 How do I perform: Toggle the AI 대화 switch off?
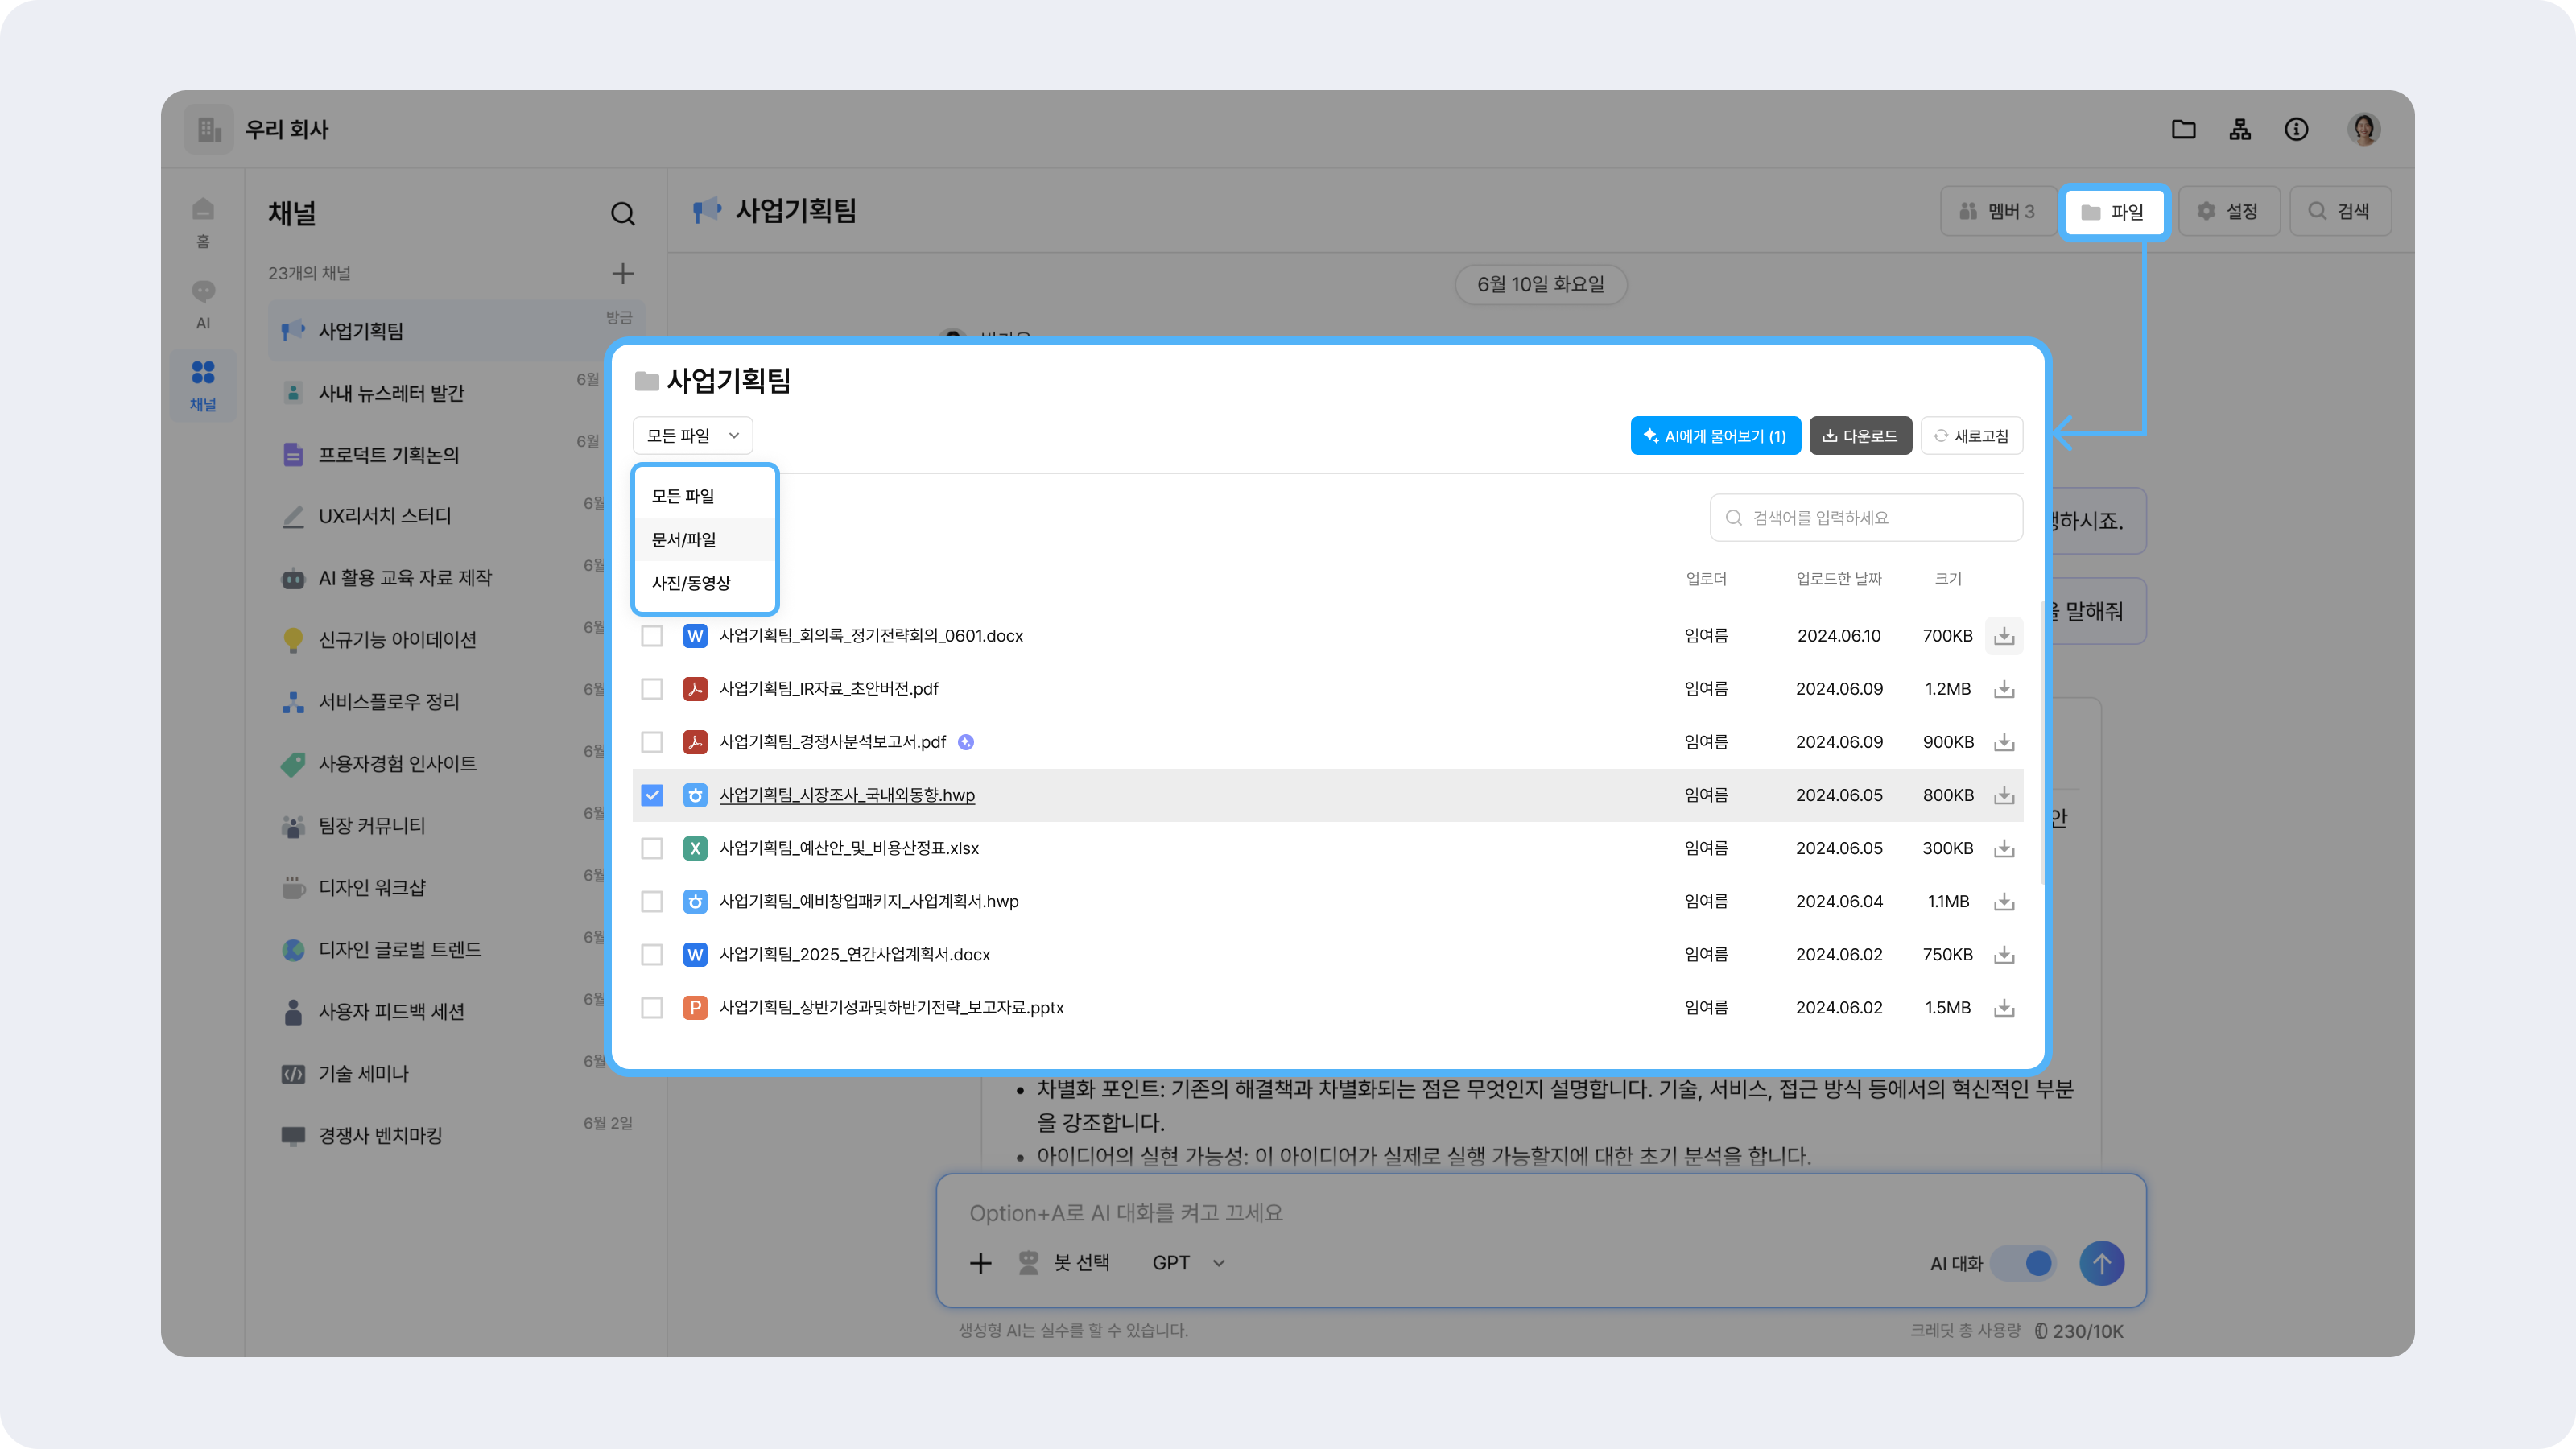pyautogui.click(x=2023, y=1263)
